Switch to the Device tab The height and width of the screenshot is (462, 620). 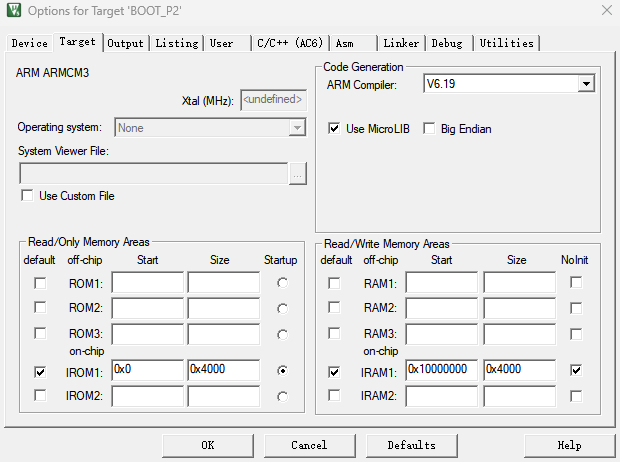(29, 43)
